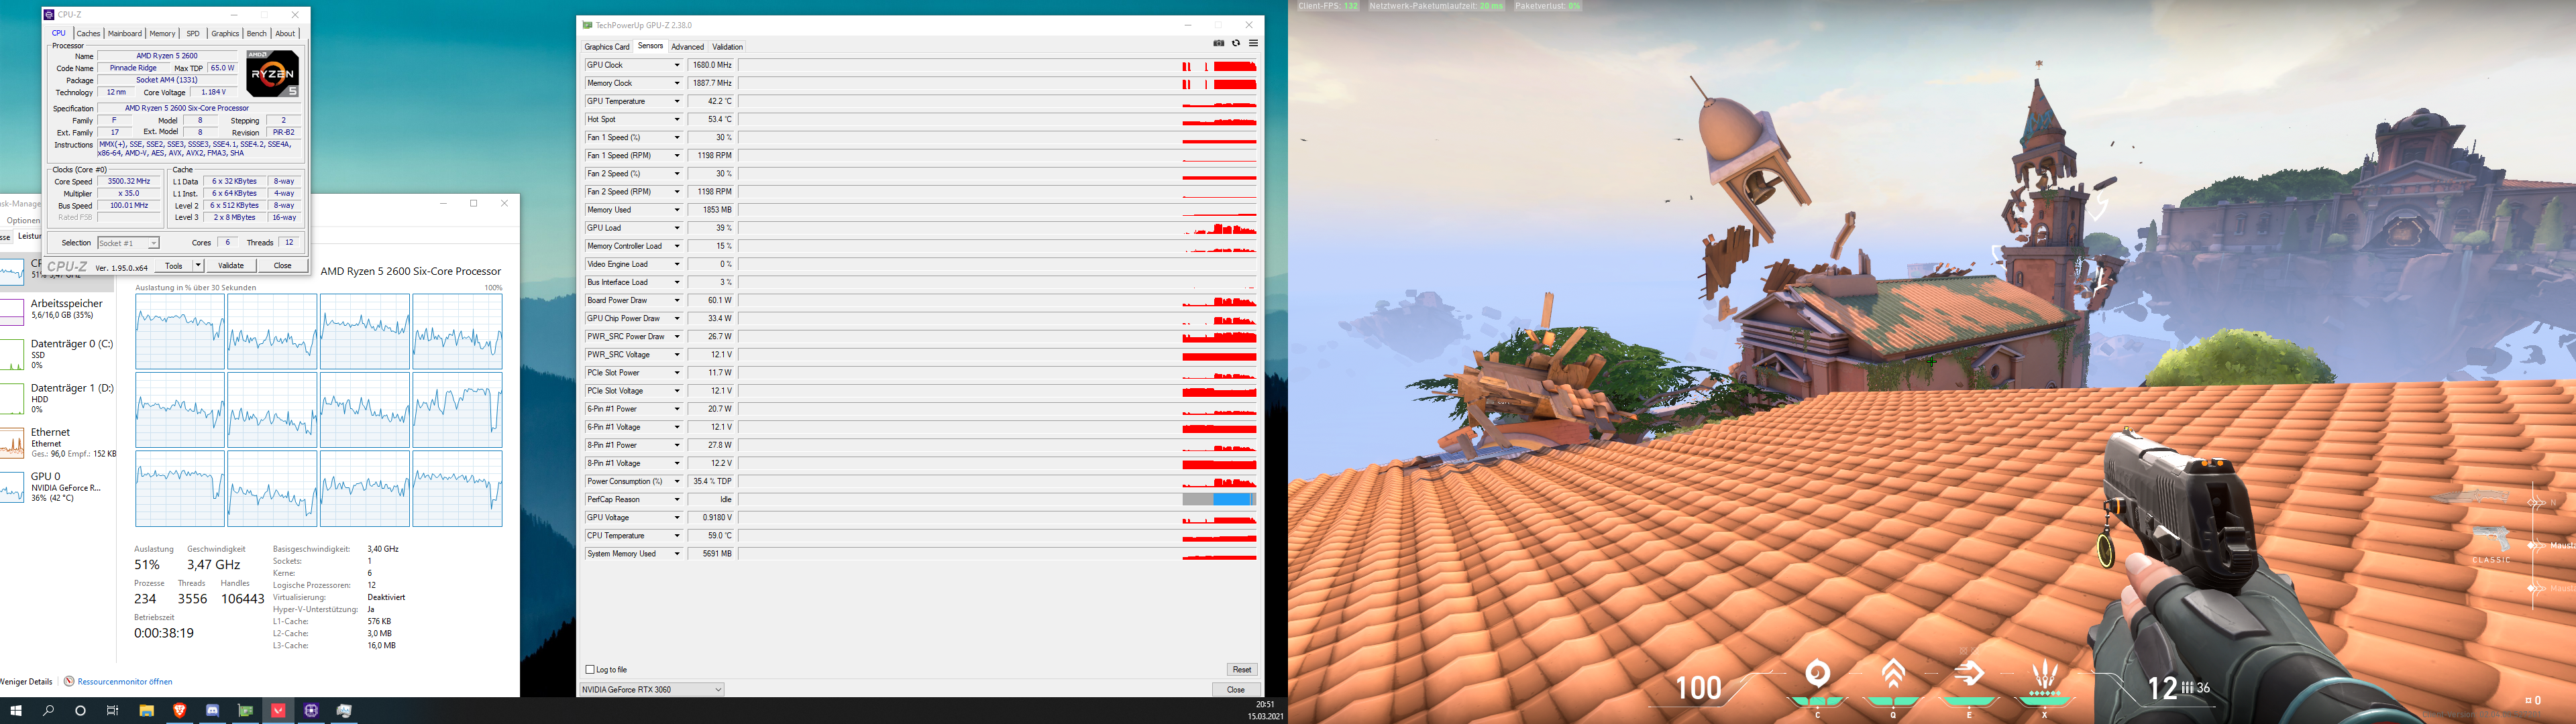Expand the GPU Clock sensor dropdown

[x=676, y=64]
